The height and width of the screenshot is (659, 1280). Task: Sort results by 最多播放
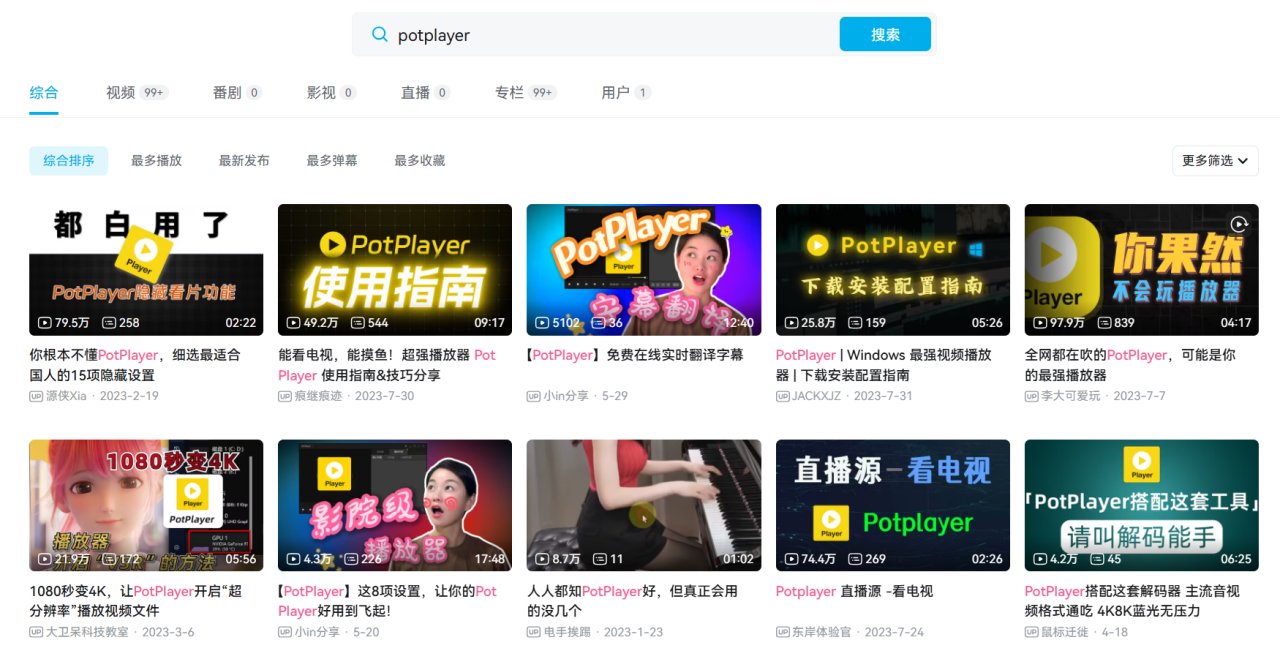click(x=156, y=160)
